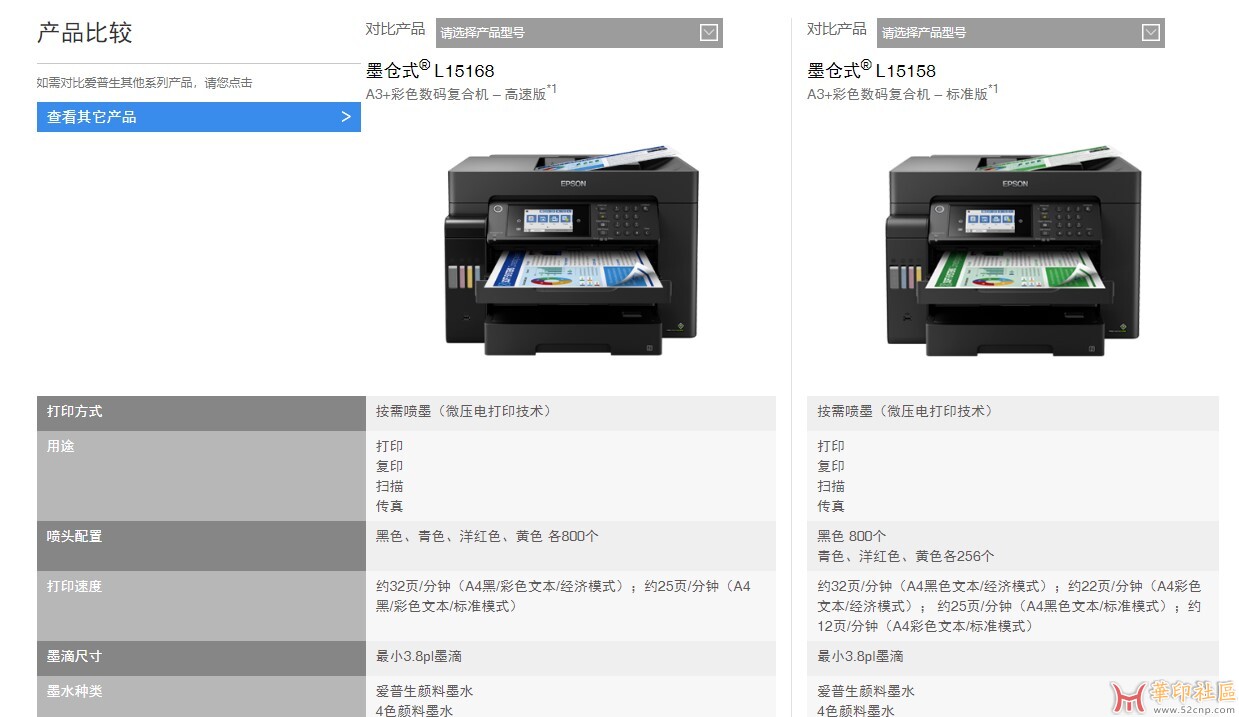Click dropdown arrow icon above L15158

[x=1151, y=33]
